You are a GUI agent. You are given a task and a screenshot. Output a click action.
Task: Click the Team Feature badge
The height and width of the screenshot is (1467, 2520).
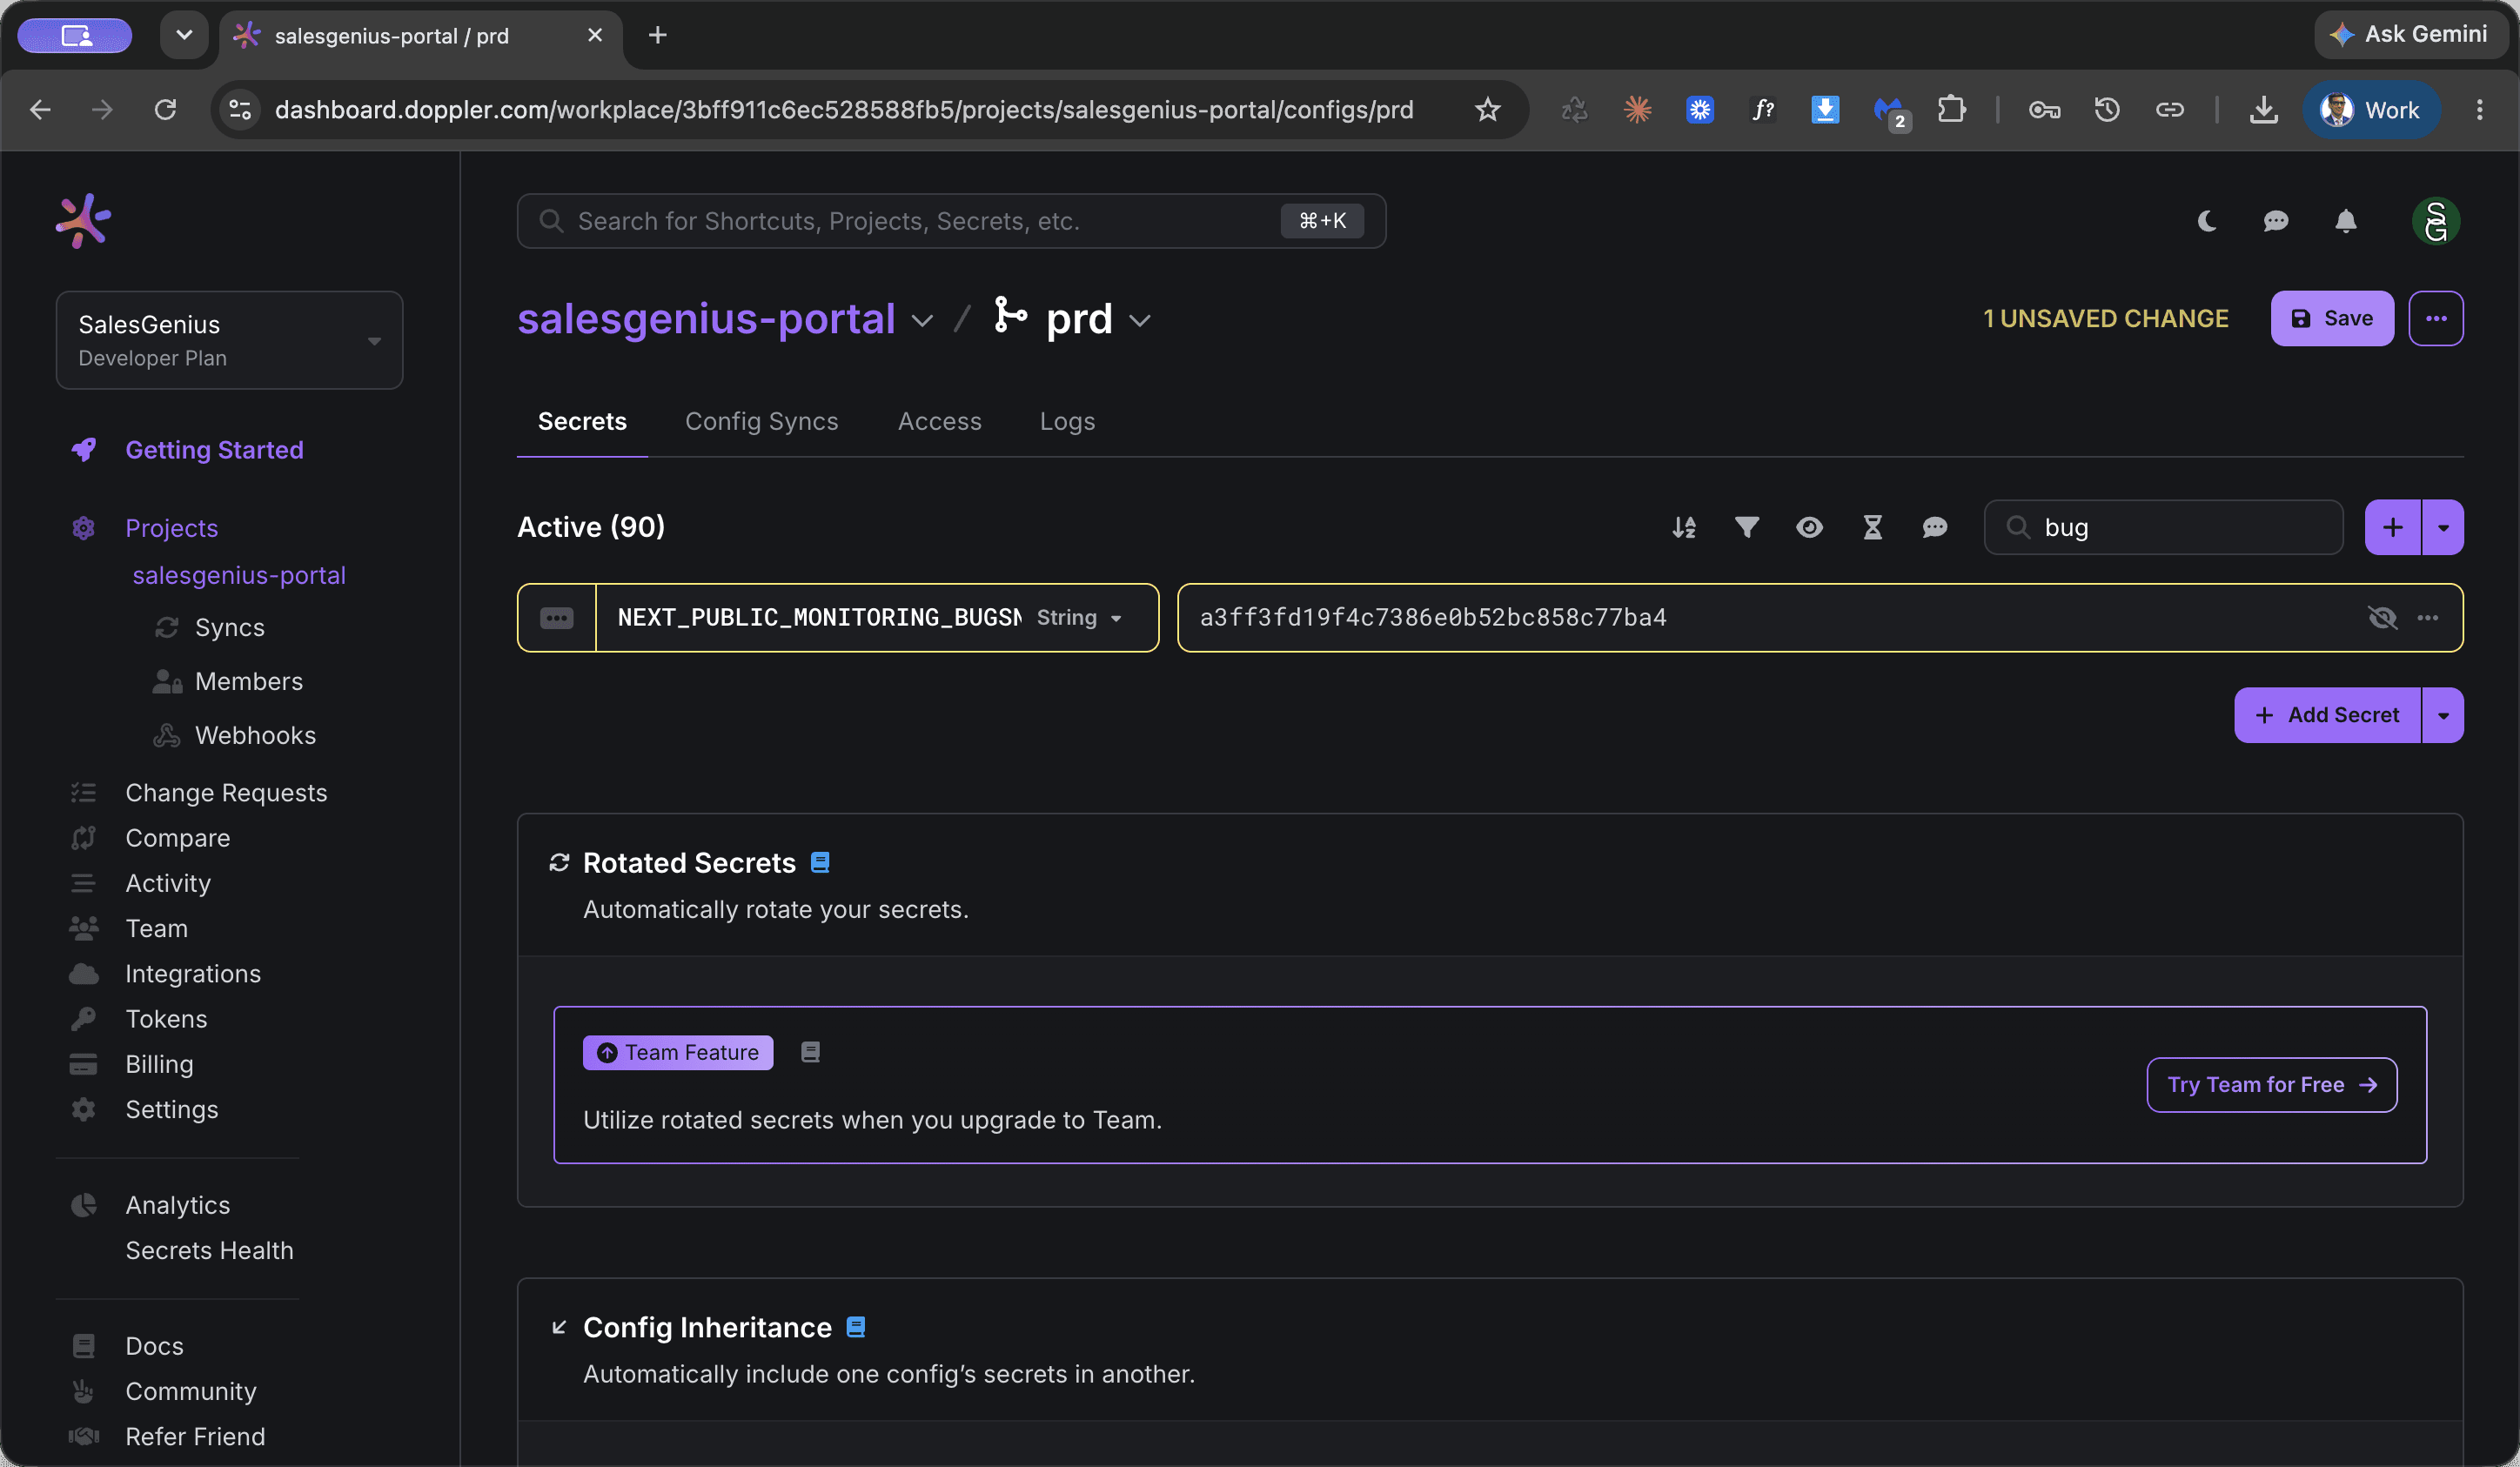tap(678, 1052)
